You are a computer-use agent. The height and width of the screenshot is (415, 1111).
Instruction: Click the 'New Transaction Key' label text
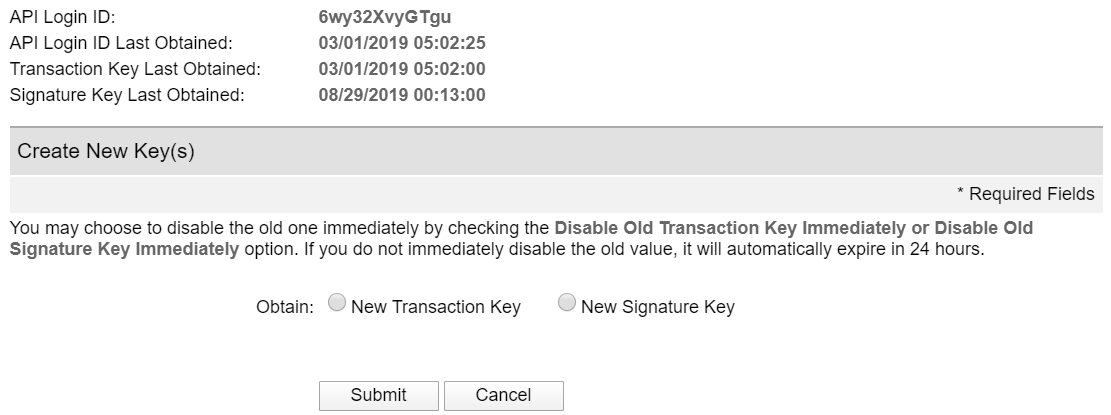(x=436, y=307)
